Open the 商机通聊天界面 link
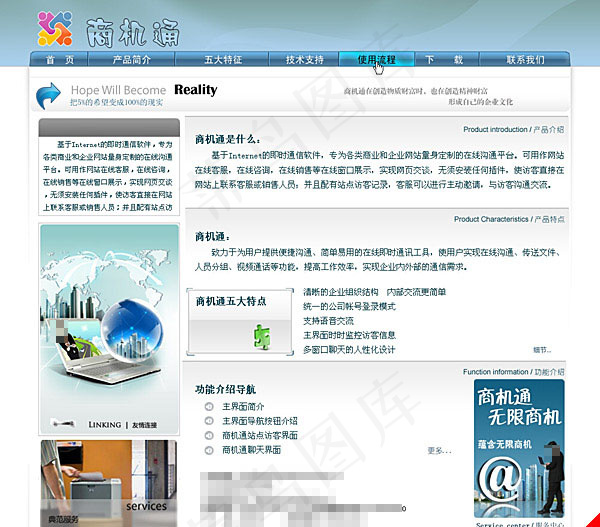 pyautogui.click(x=251, y=450)
